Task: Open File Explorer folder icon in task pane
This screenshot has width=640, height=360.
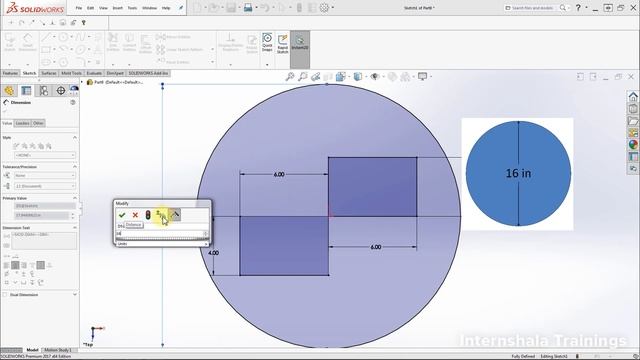Action: coord(633,121)
